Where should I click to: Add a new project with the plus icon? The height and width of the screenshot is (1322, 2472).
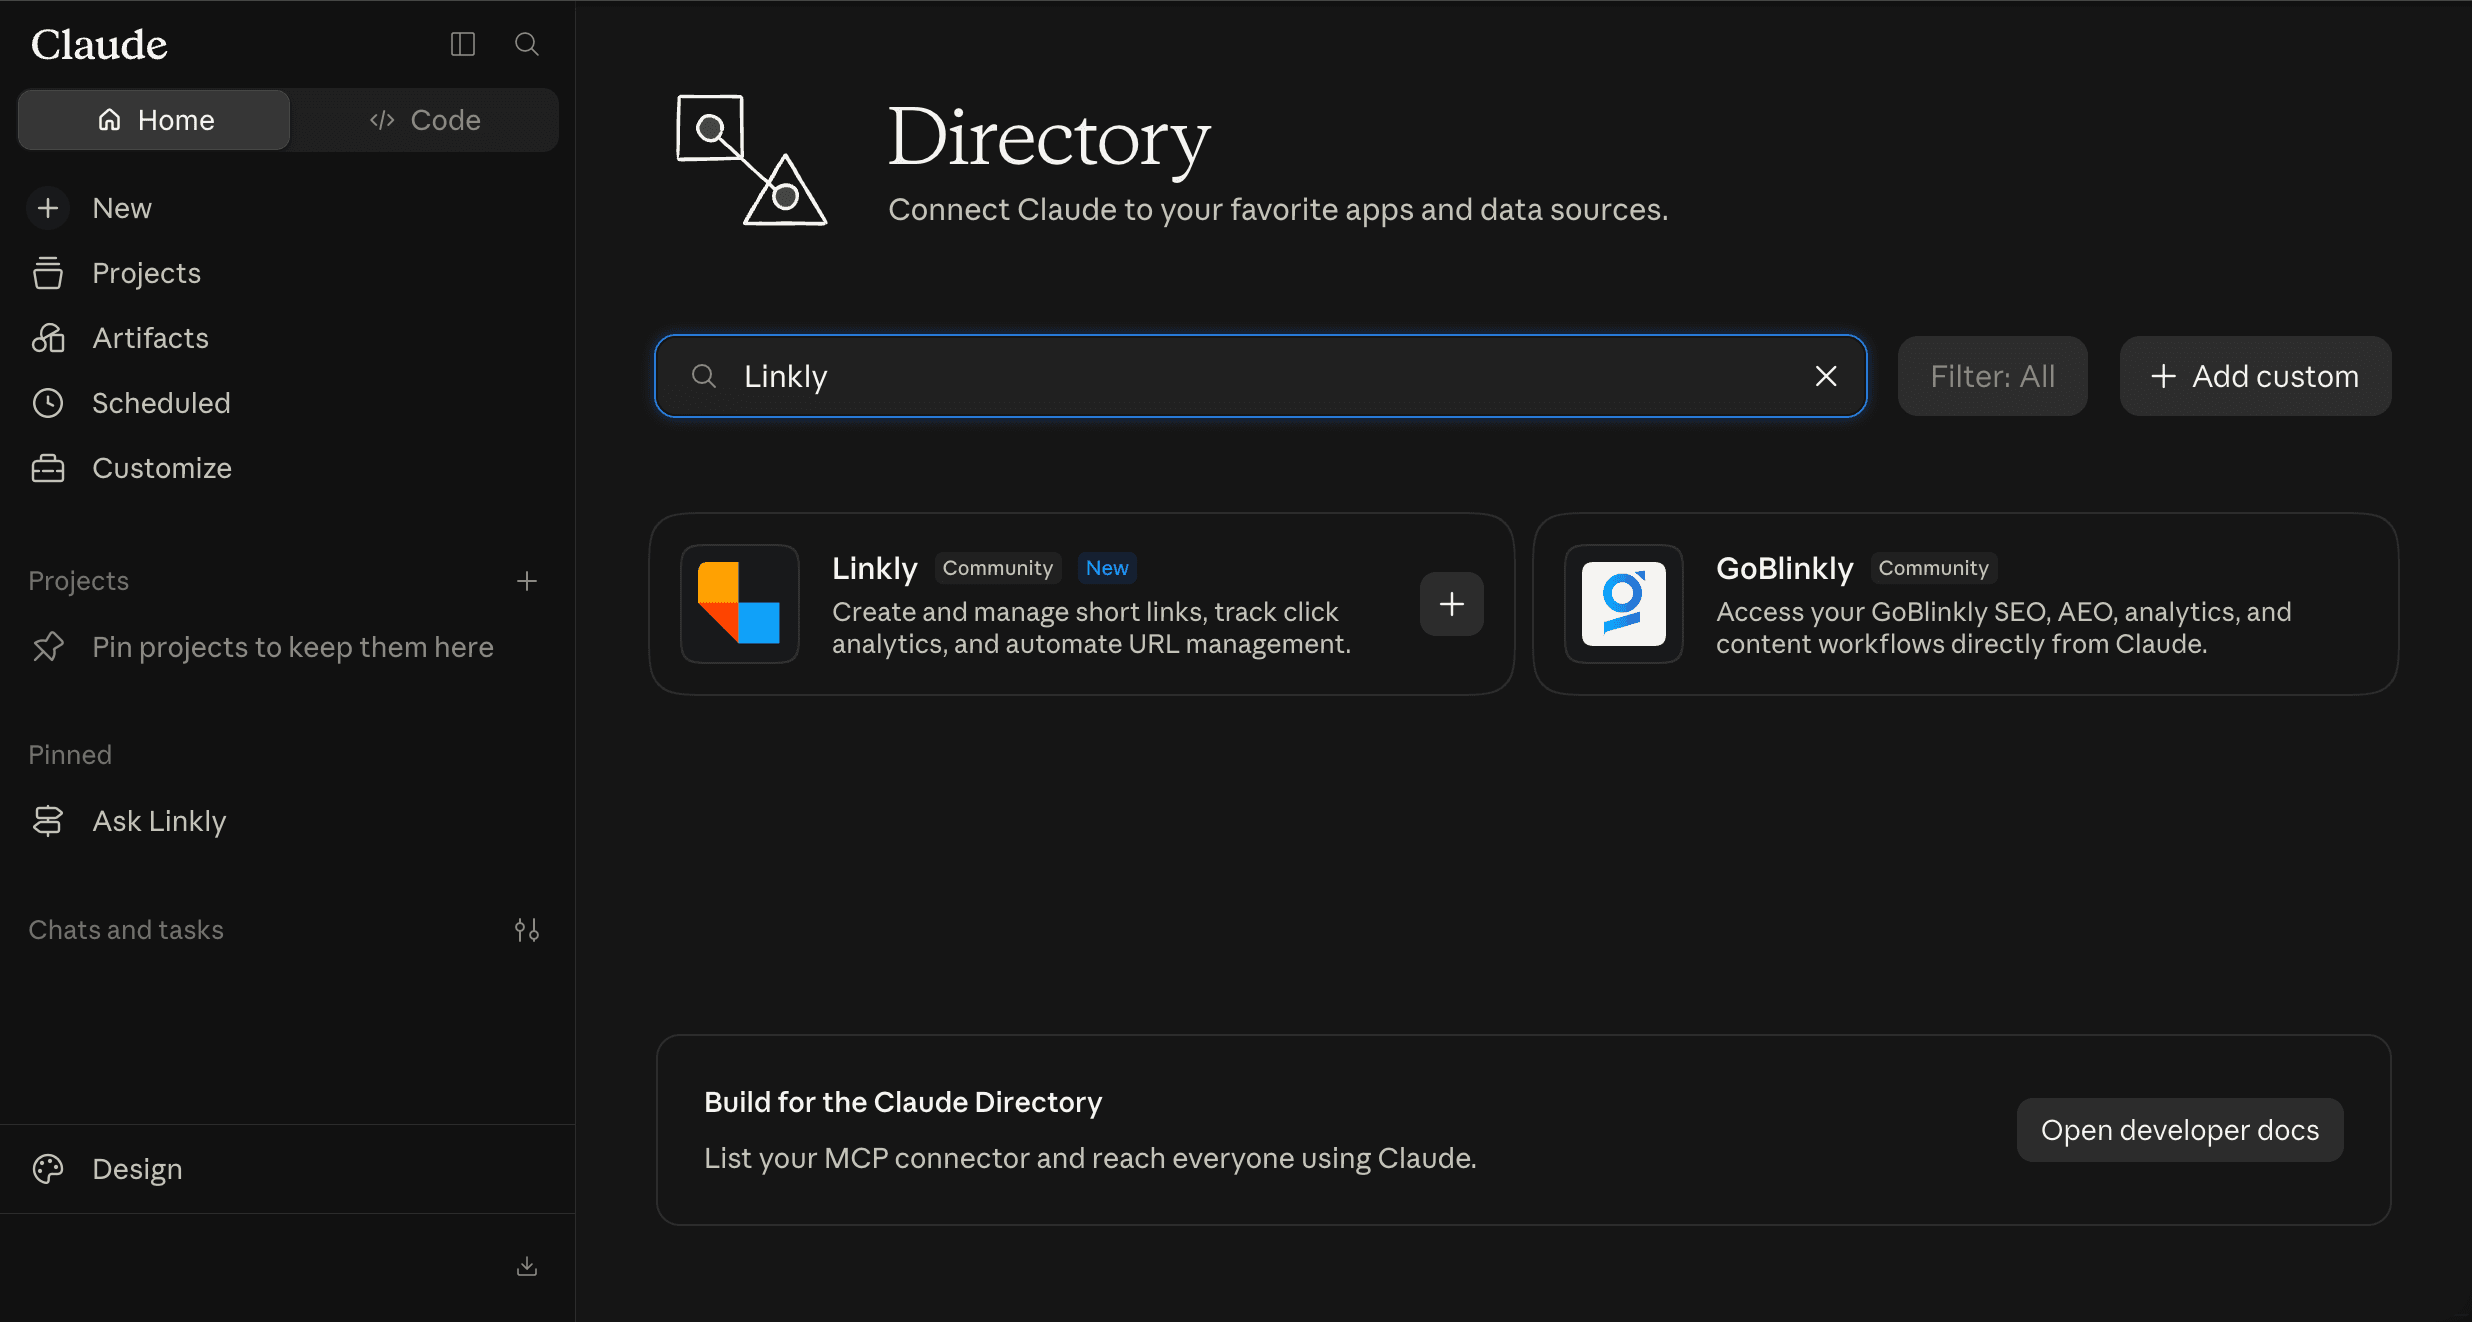point(527,581)
